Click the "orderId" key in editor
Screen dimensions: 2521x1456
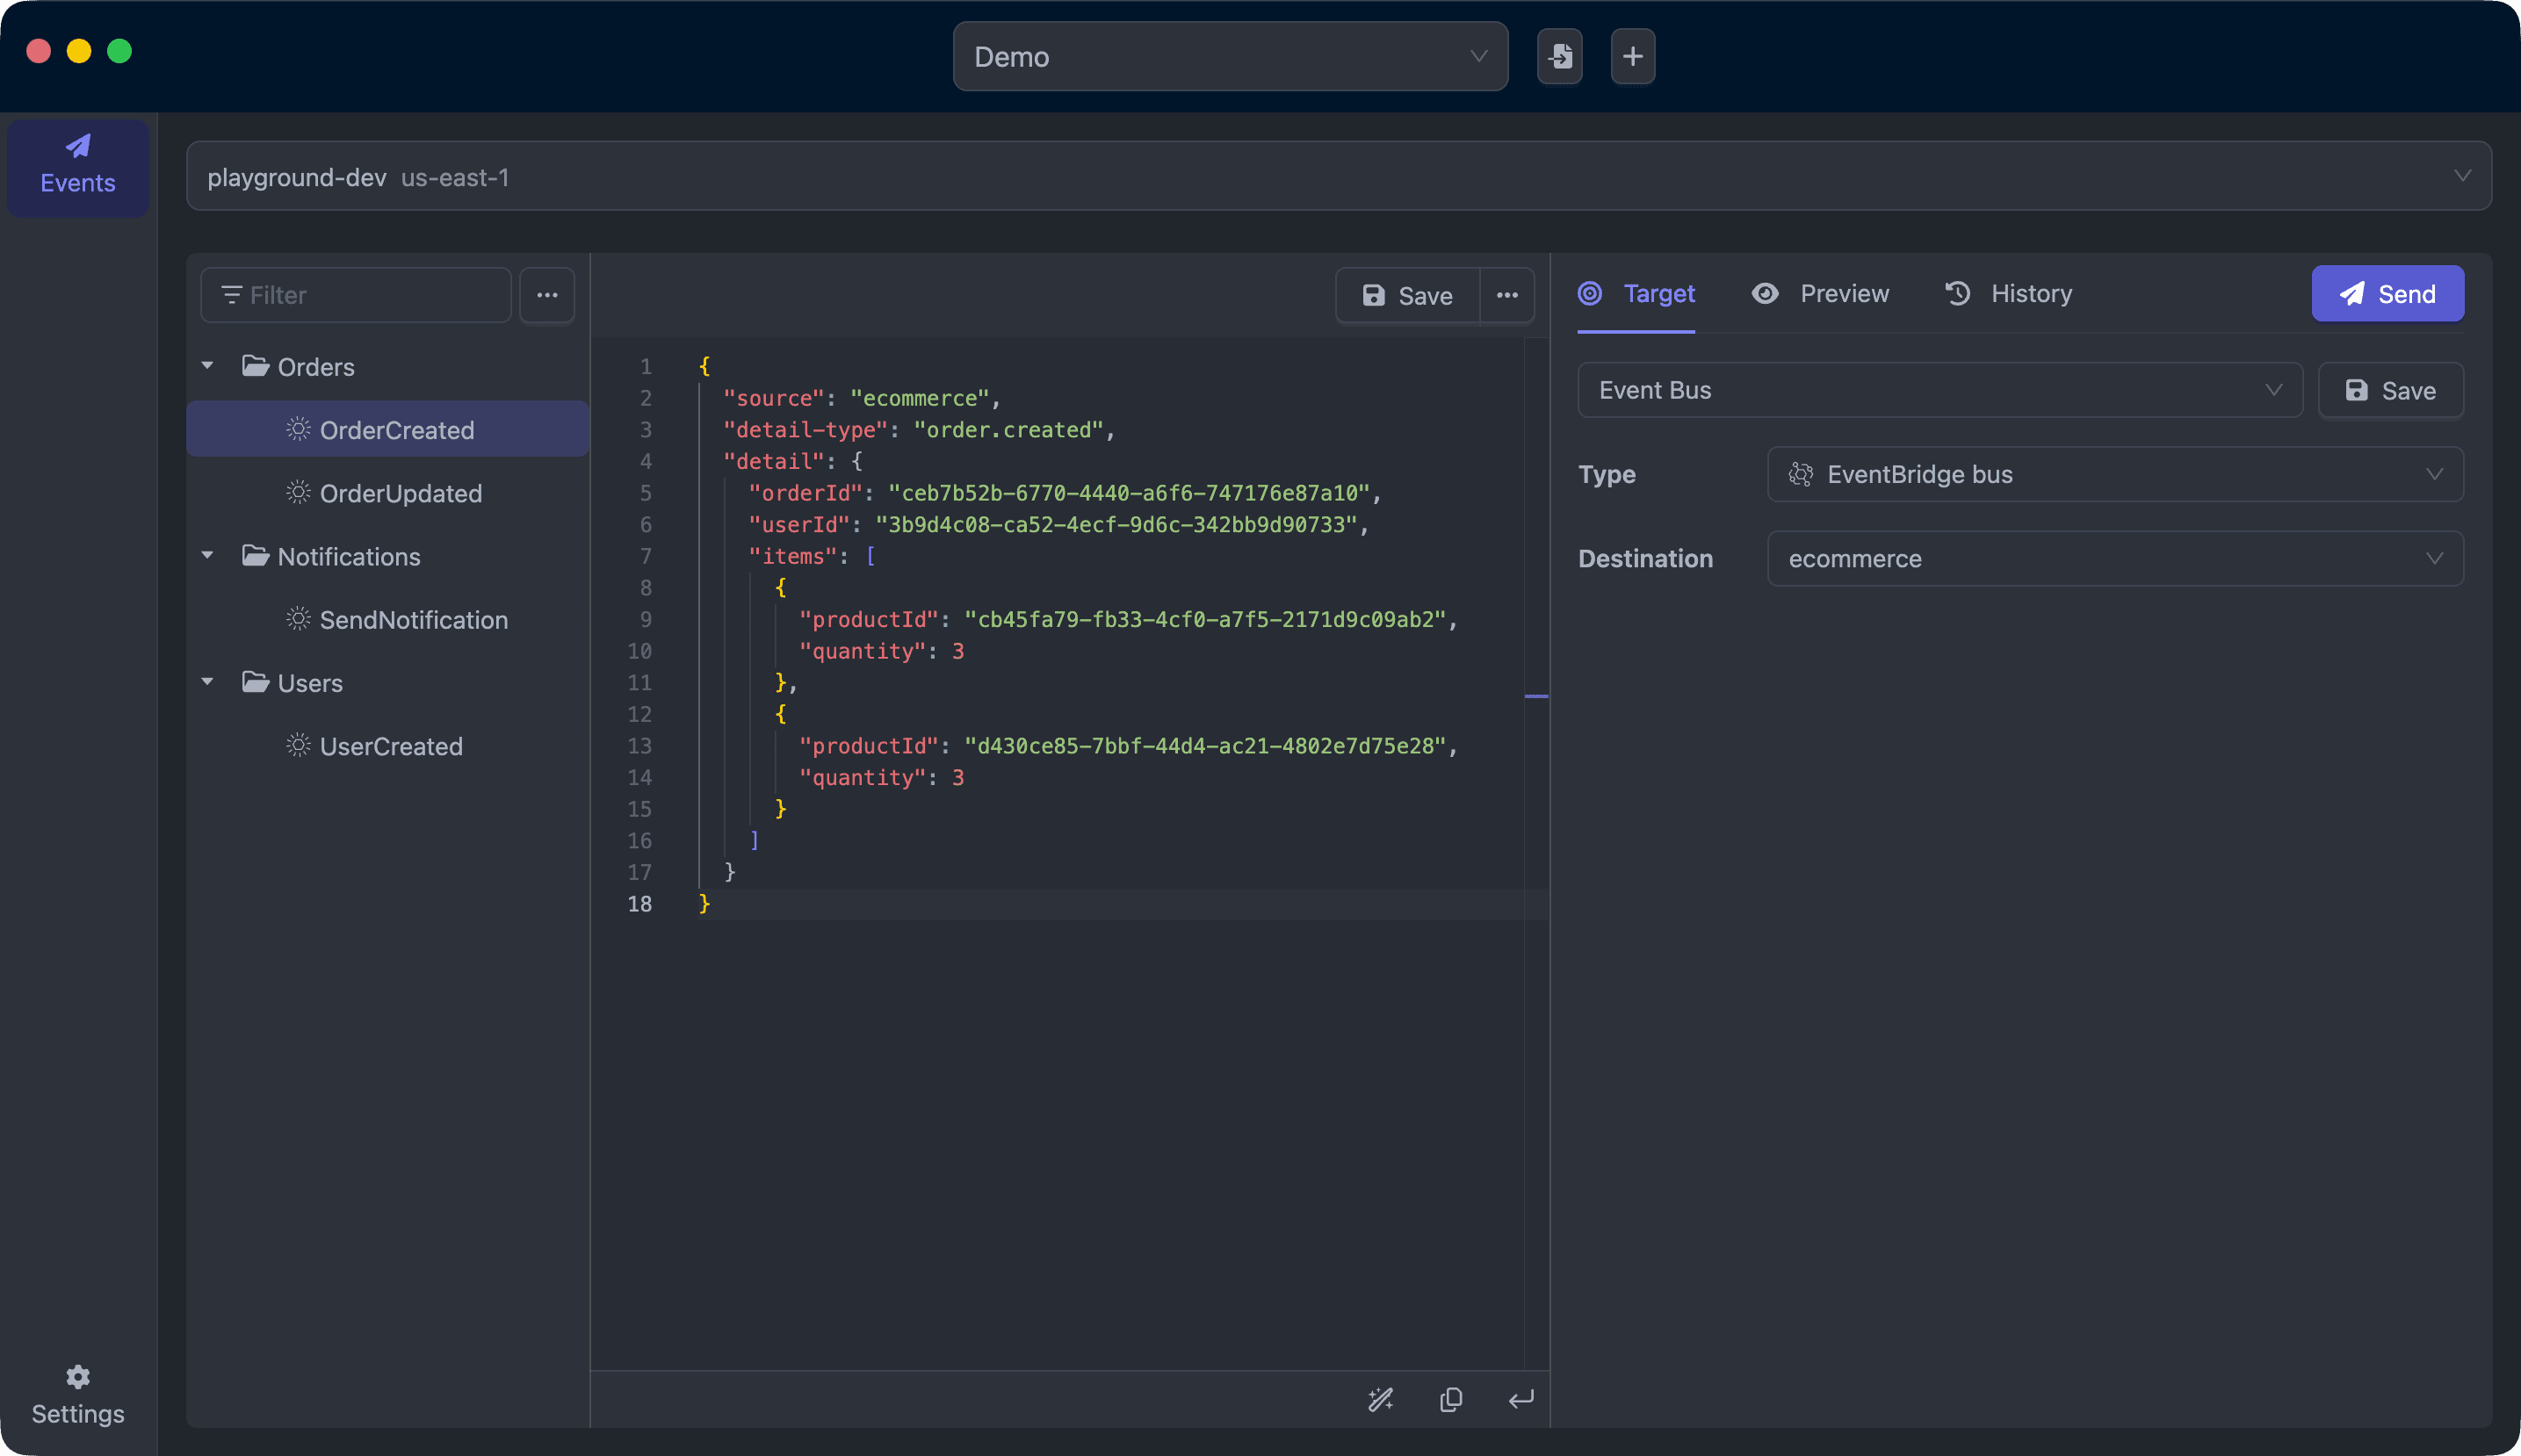805,493
